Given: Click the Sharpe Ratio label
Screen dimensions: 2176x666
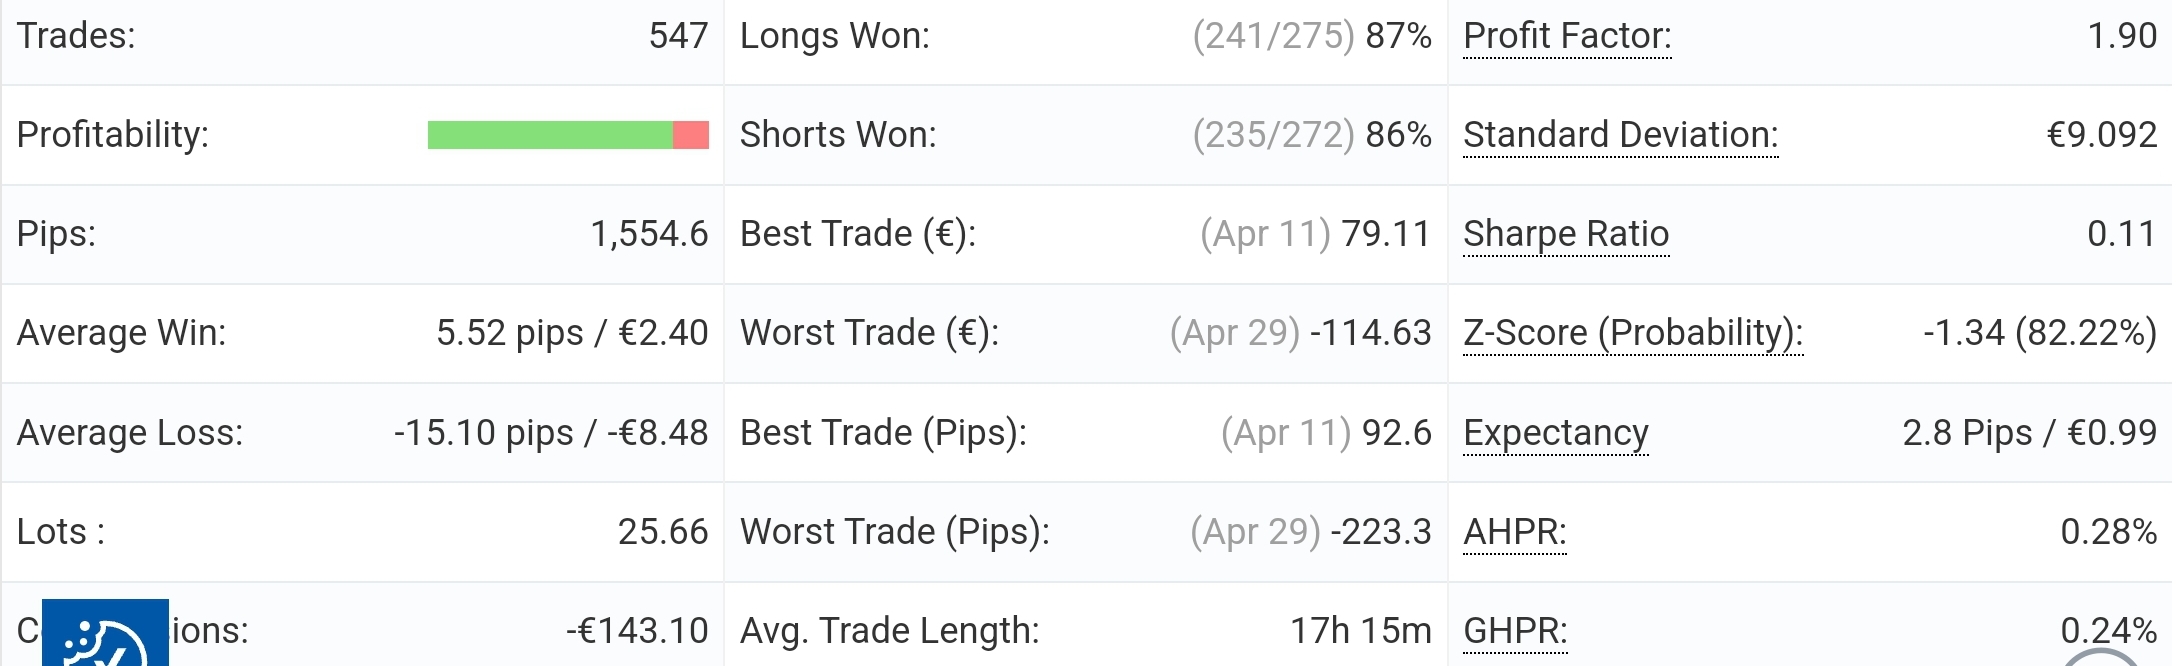Looking at the screenshot, I should pyautogui.click(x=1565, y=234).
